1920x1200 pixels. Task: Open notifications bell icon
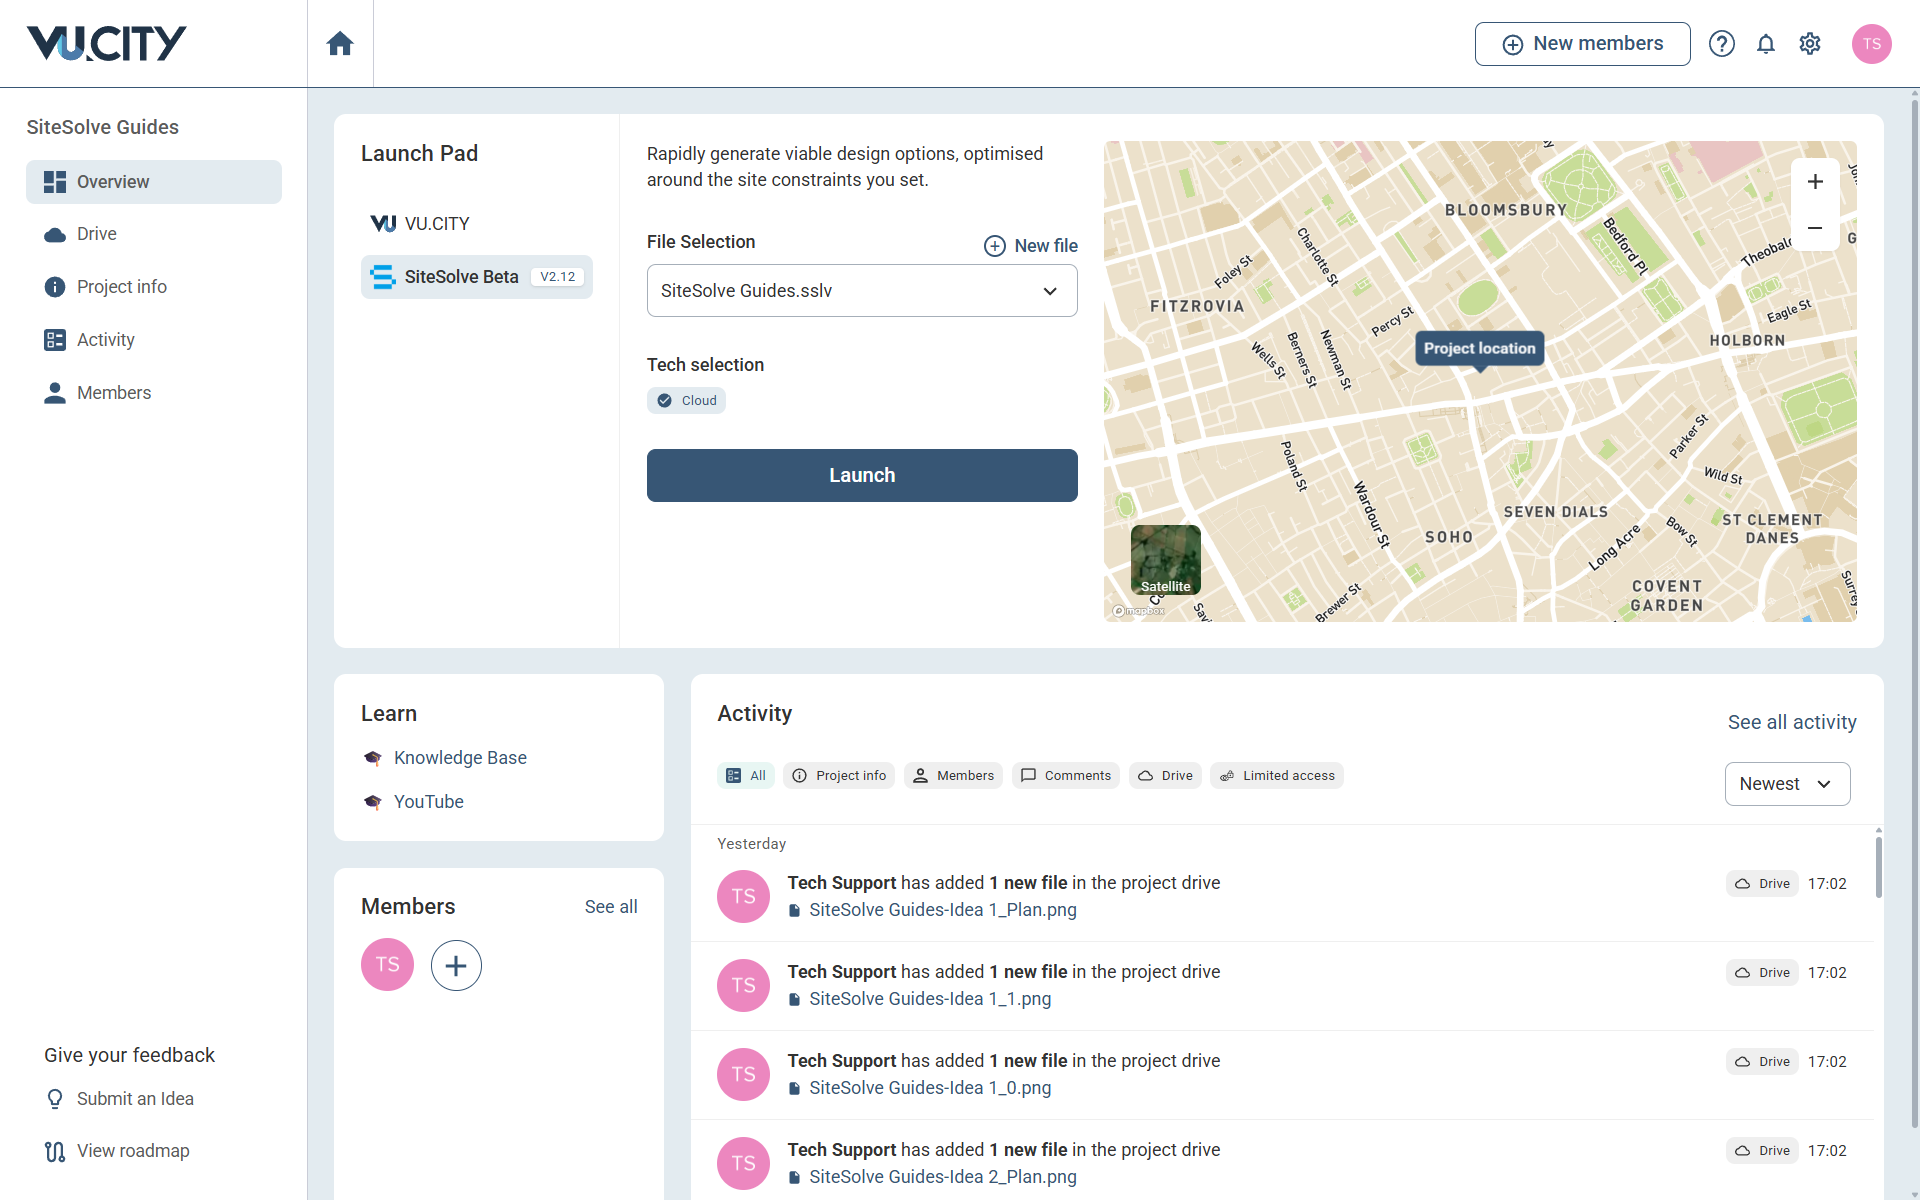point(1766,44)
